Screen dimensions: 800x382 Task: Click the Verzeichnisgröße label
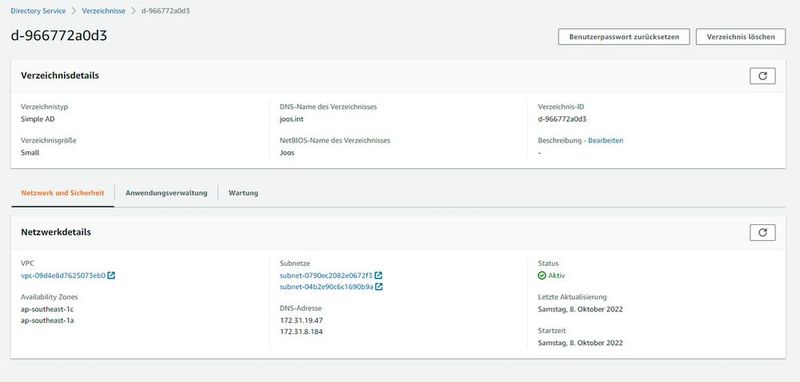[48, 140]
